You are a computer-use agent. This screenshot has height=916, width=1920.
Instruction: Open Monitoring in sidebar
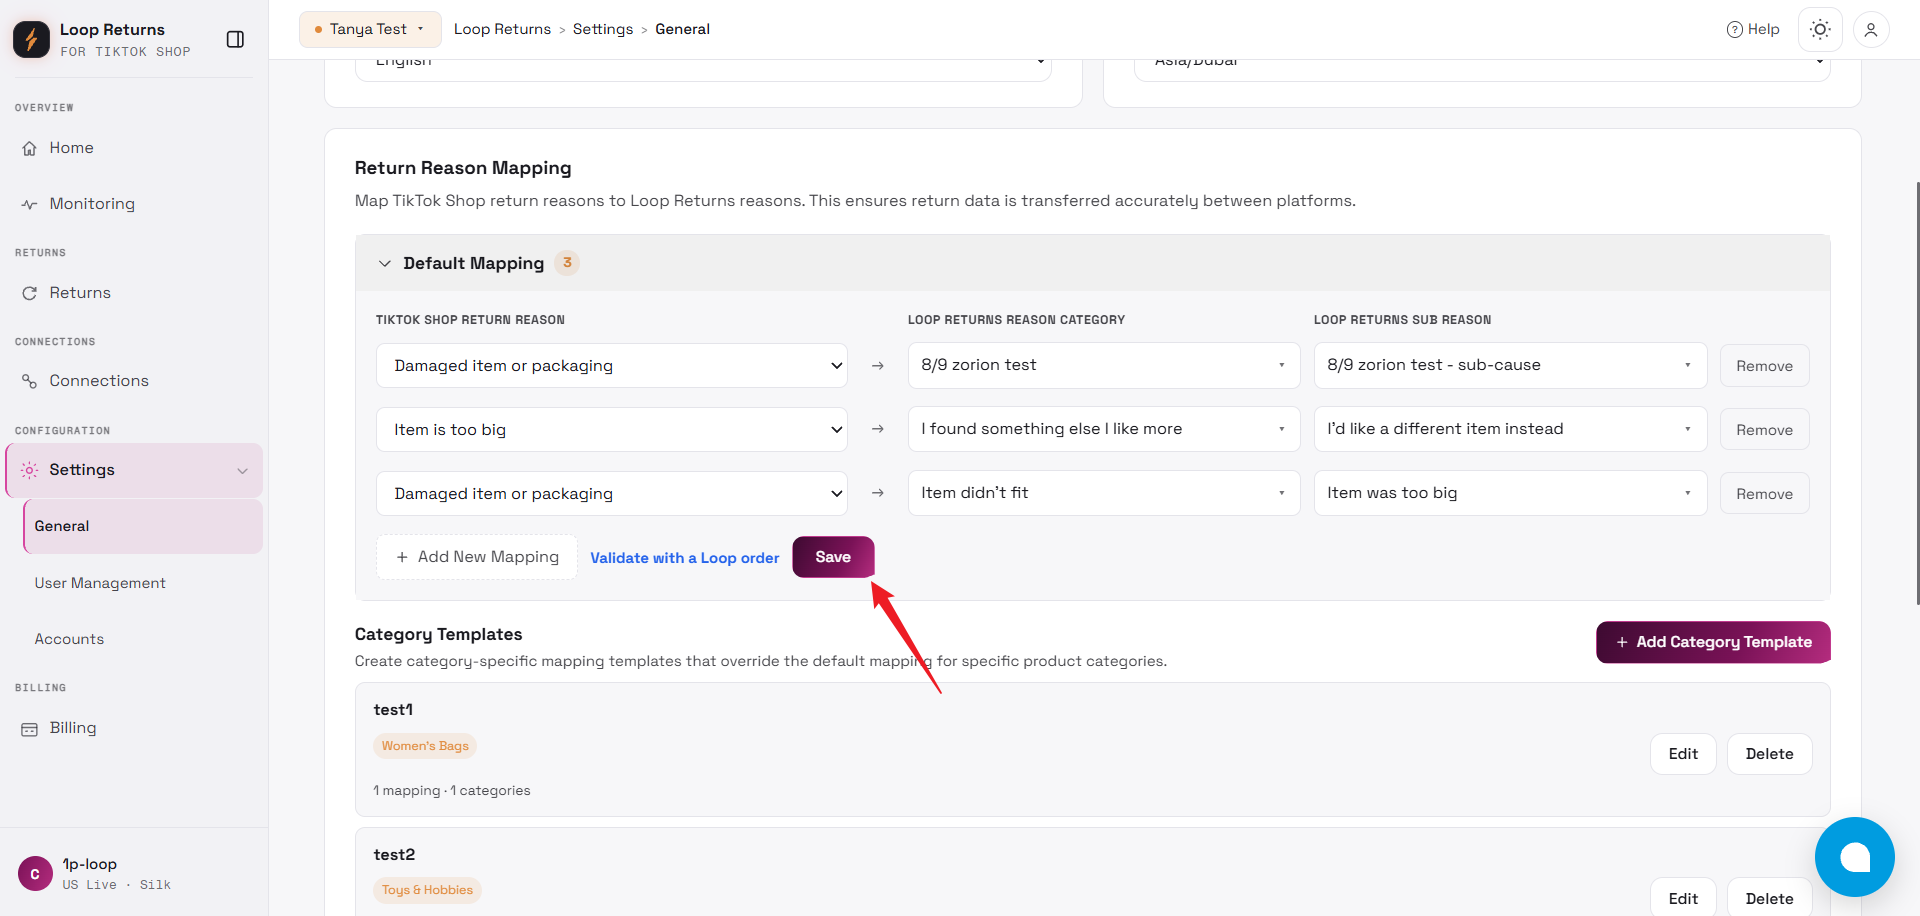coord(134,204)
